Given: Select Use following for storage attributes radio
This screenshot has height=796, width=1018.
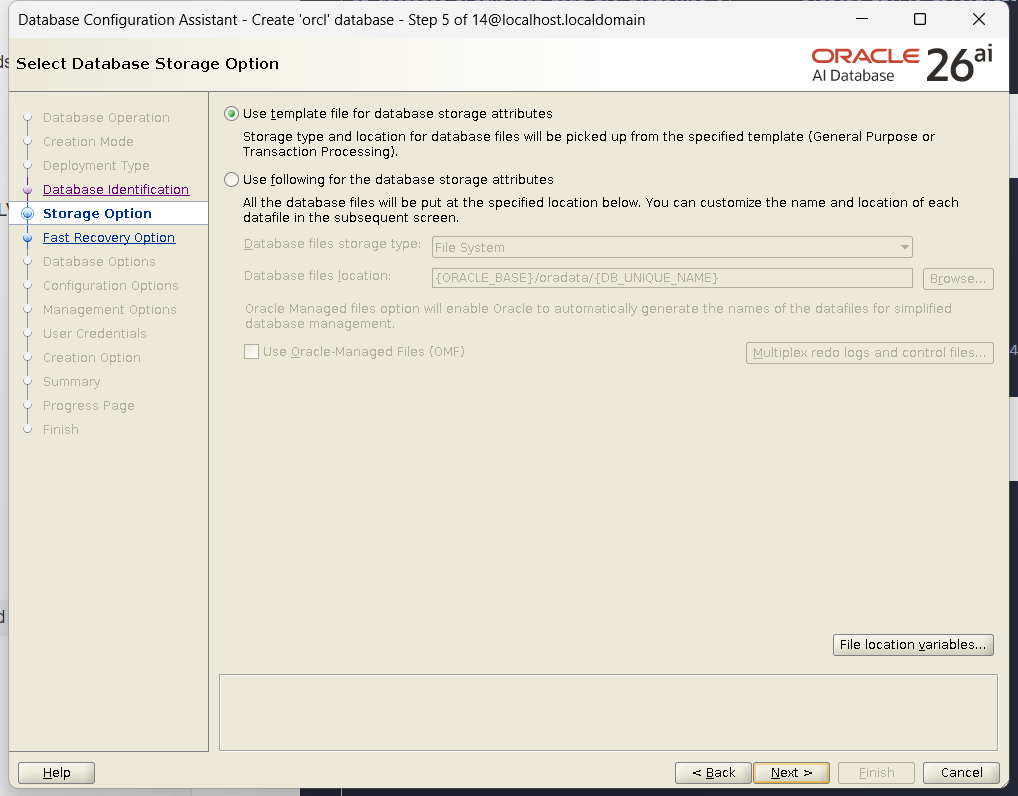Looking at the screenshot, I should (x=231, y=180).
